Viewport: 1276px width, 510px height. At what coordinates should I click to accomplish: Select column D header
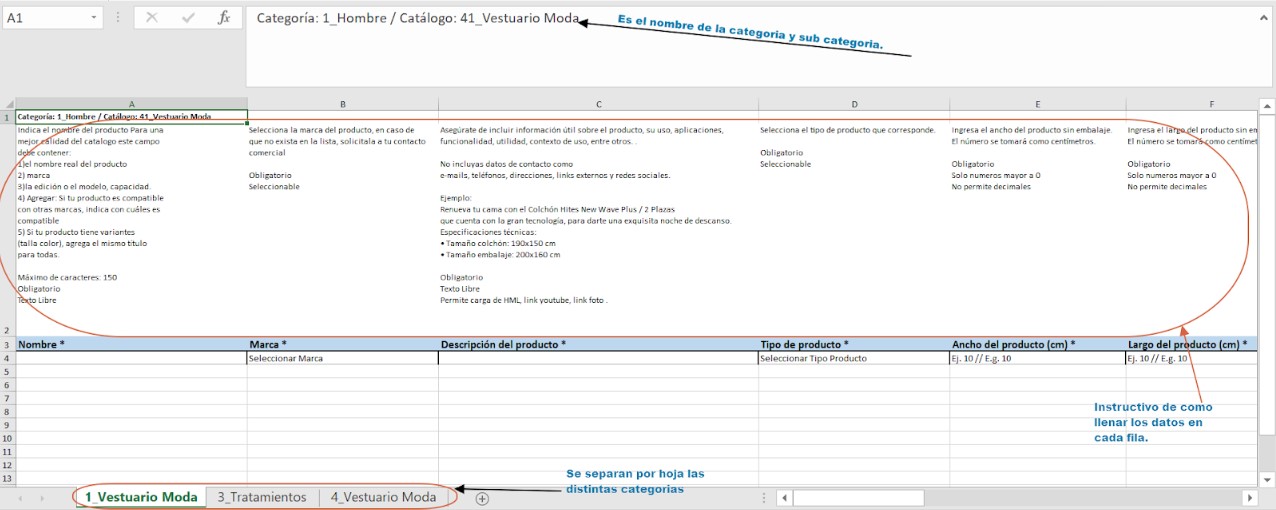[x=854, y=104]
